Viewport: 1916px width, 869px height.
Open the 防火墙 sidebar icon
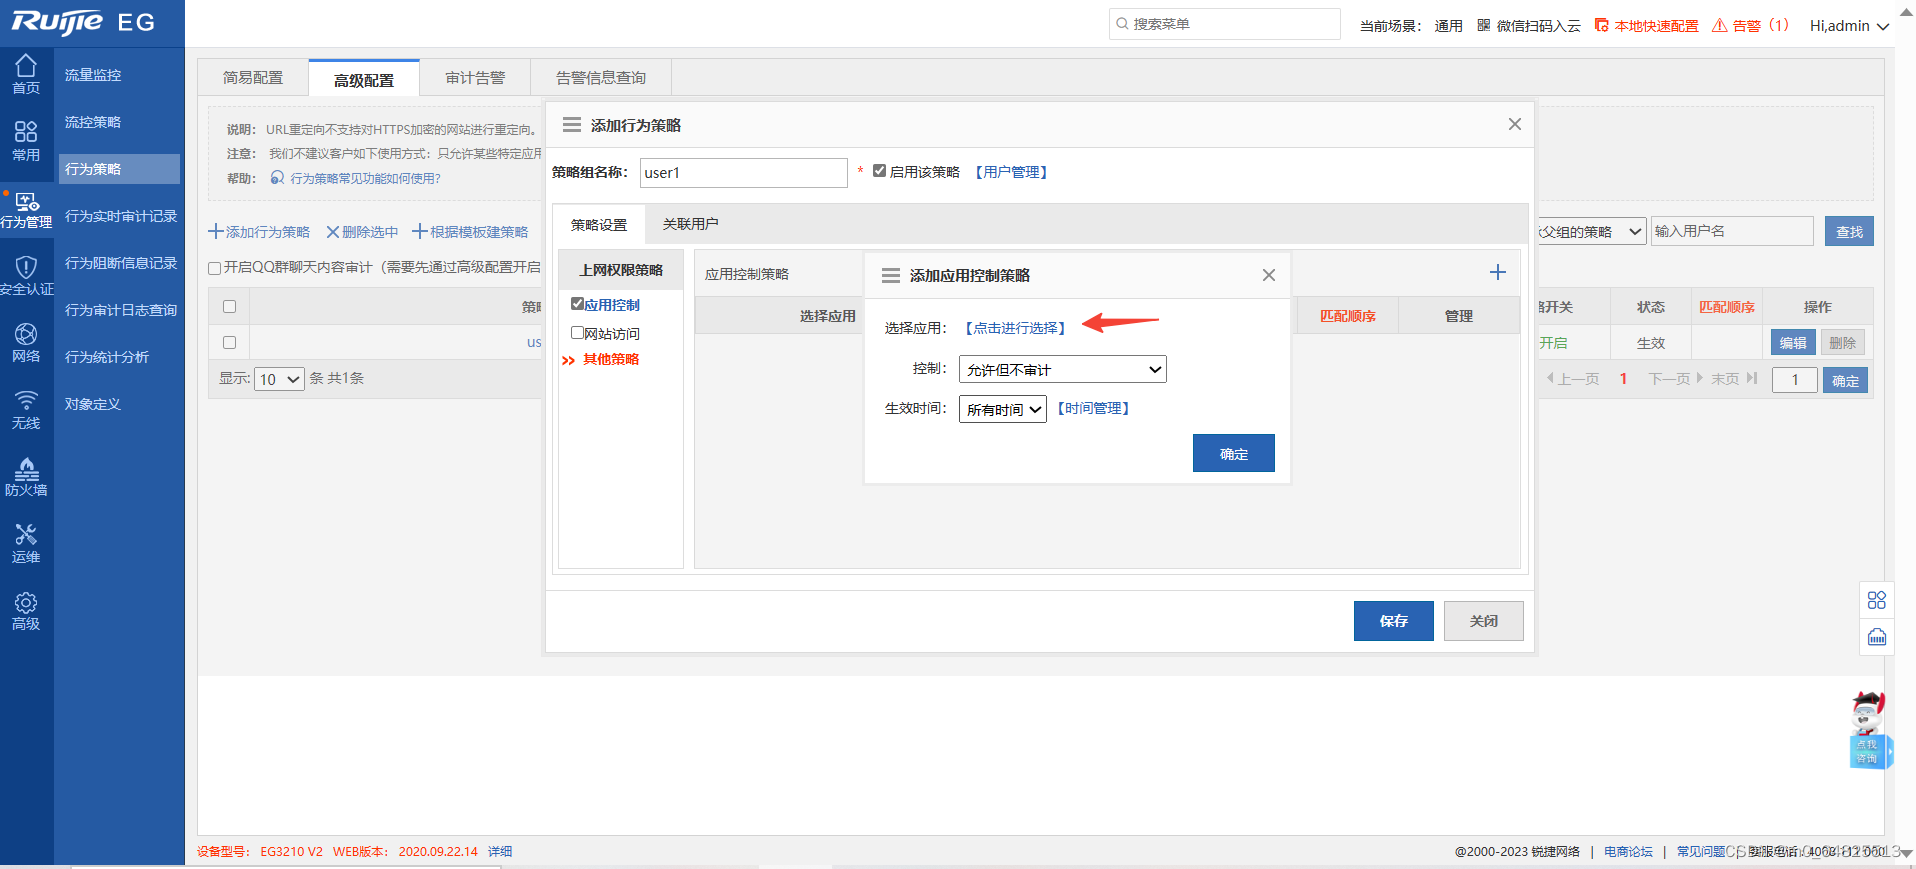26,476
